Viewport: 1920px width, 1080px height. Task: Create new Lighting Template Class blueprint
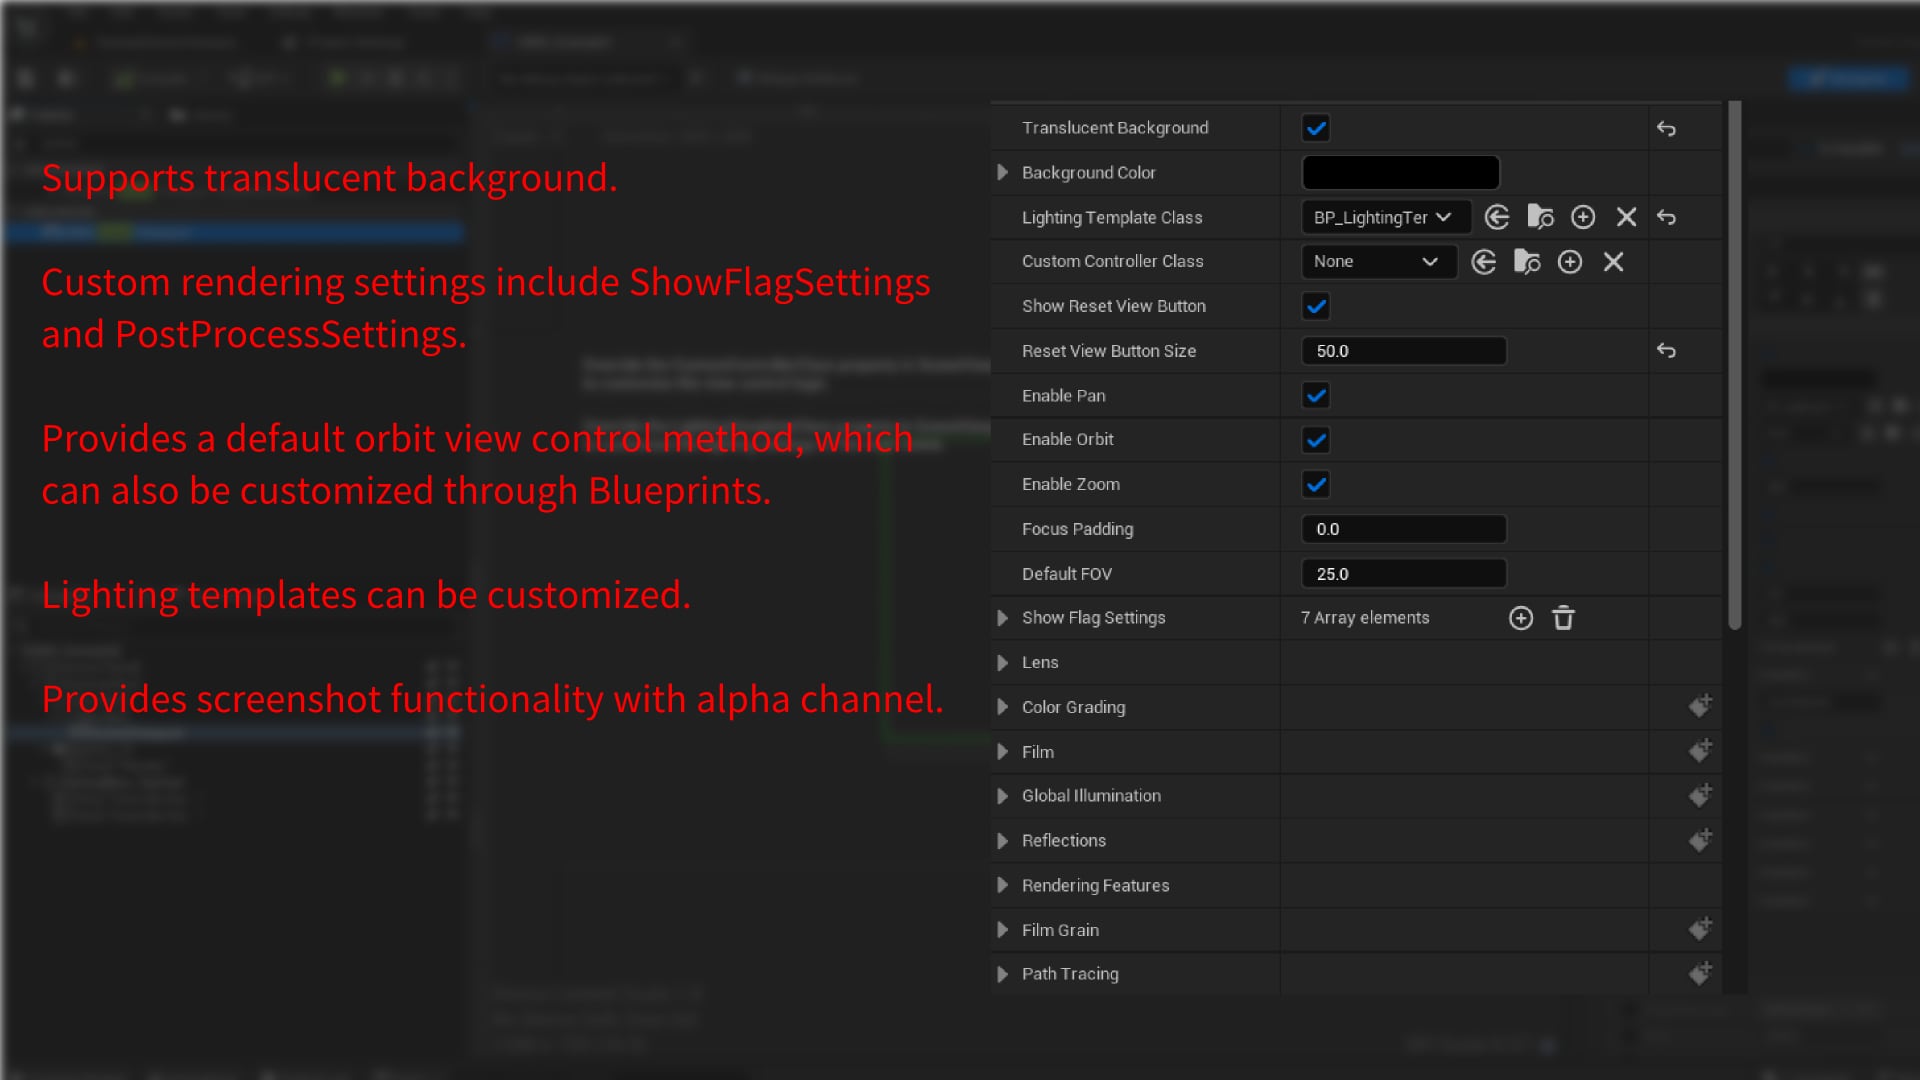point(1583,217)
